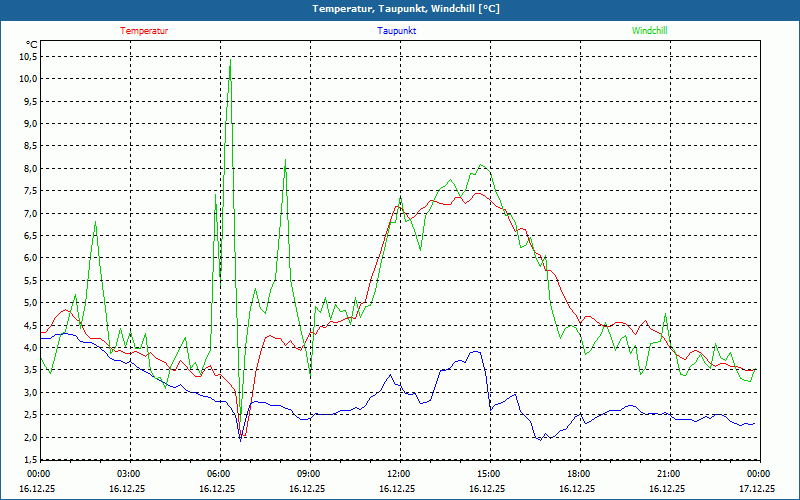Screen dimensions: 800x500
Task: Click the 3,0 y-axis tick label
Action: [29, 392]
